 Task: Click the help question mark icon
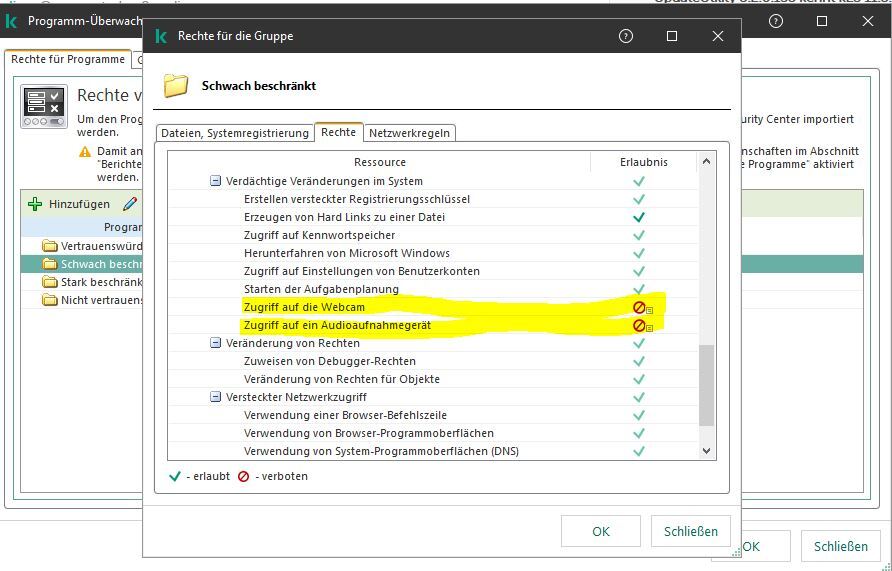626,36
